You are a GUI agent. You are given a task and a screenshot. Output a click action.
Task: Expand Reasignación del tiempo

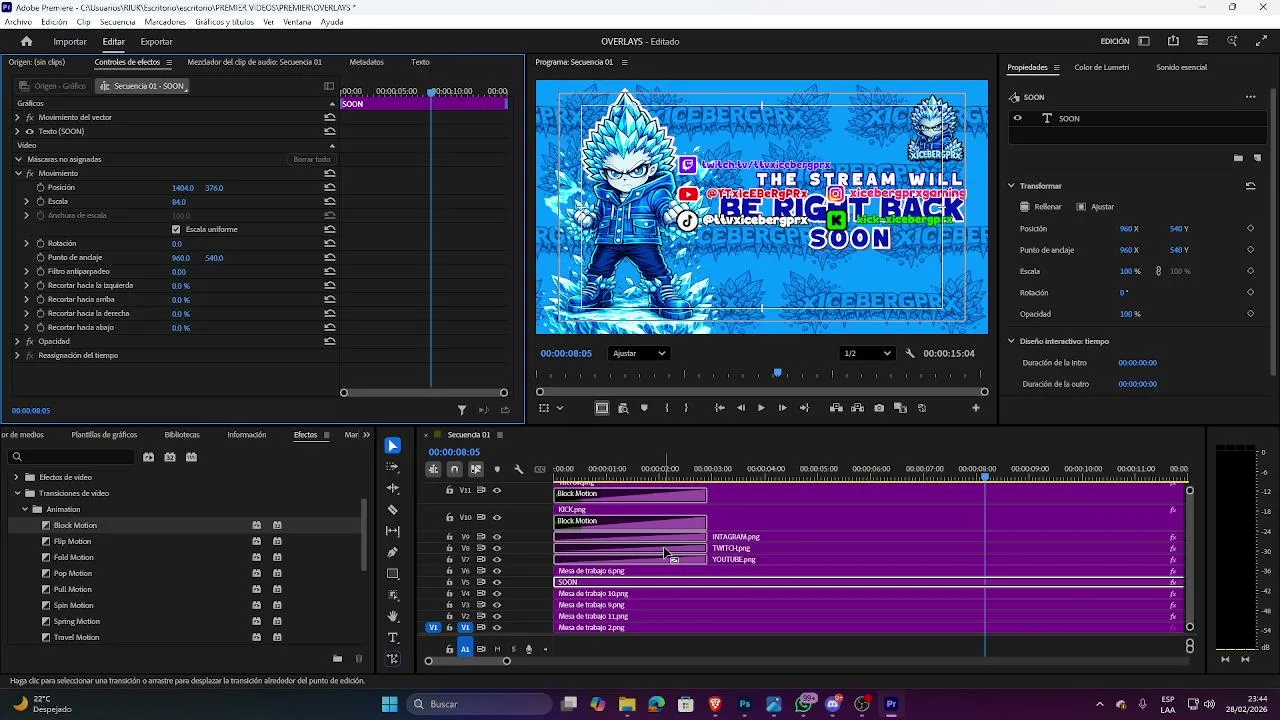tap(17, 355)
